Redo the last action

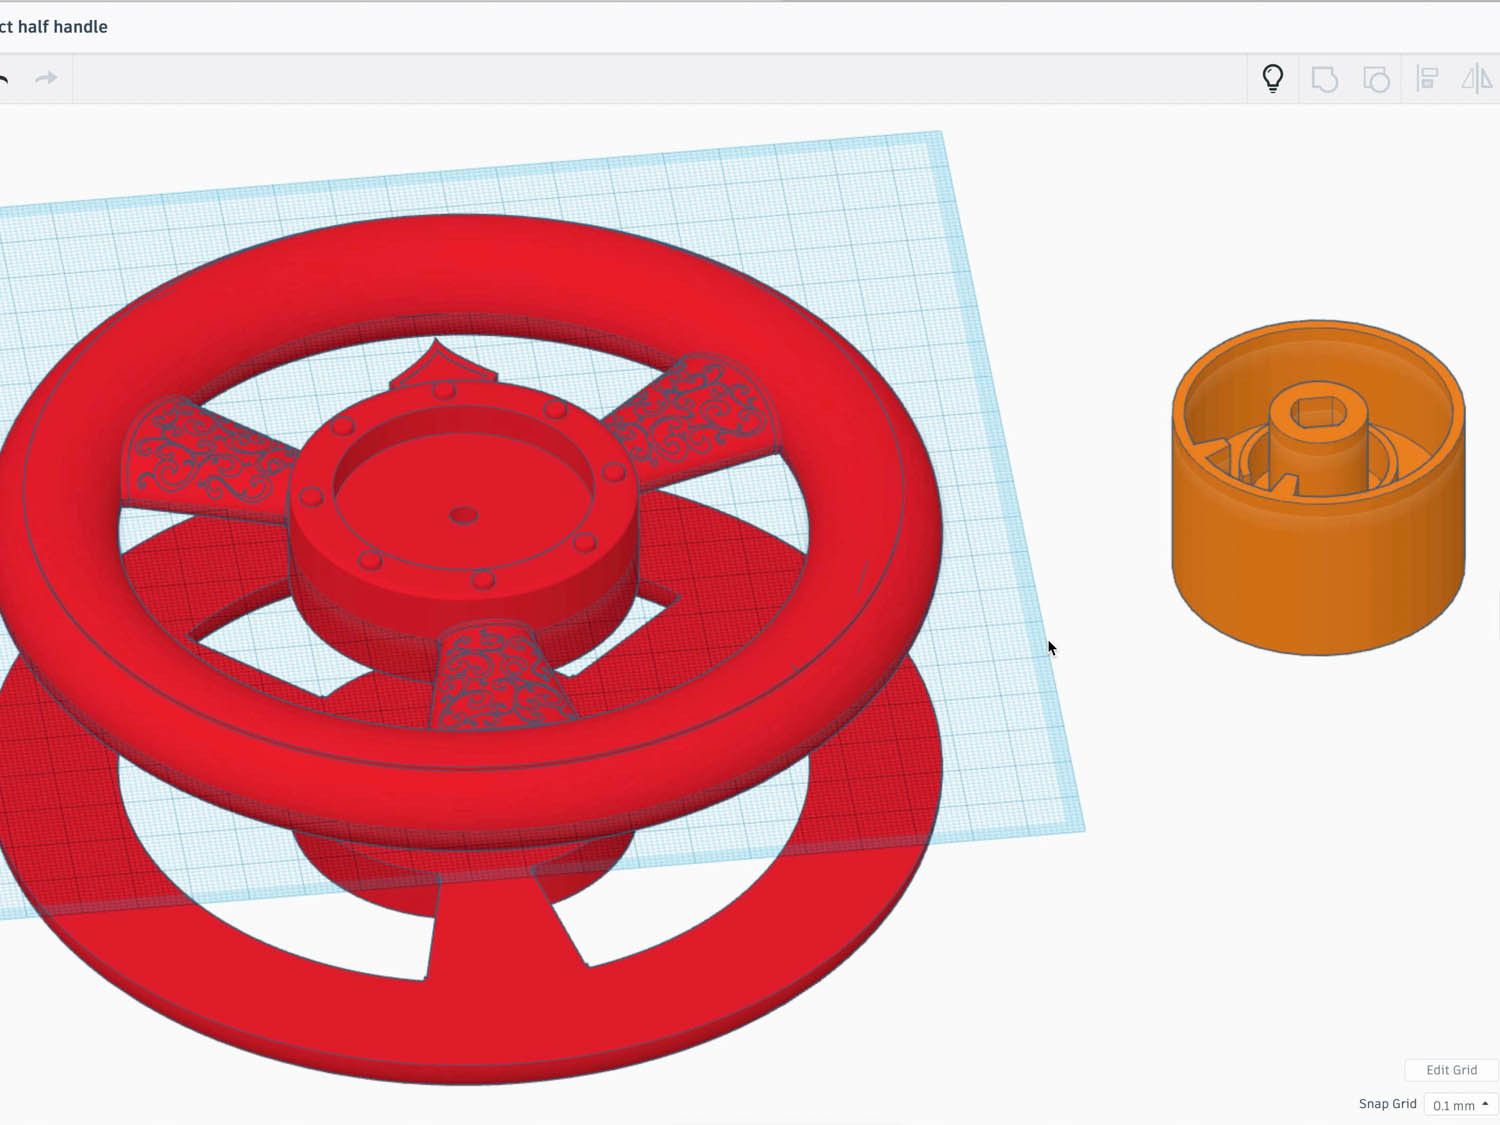(x=47, y=77)
